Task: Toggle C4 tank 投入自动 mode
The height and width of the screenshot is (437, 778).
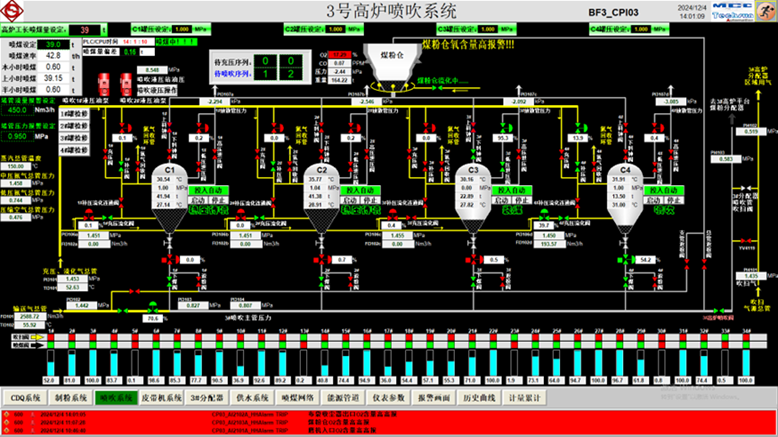Action: [x=663, y=189]
